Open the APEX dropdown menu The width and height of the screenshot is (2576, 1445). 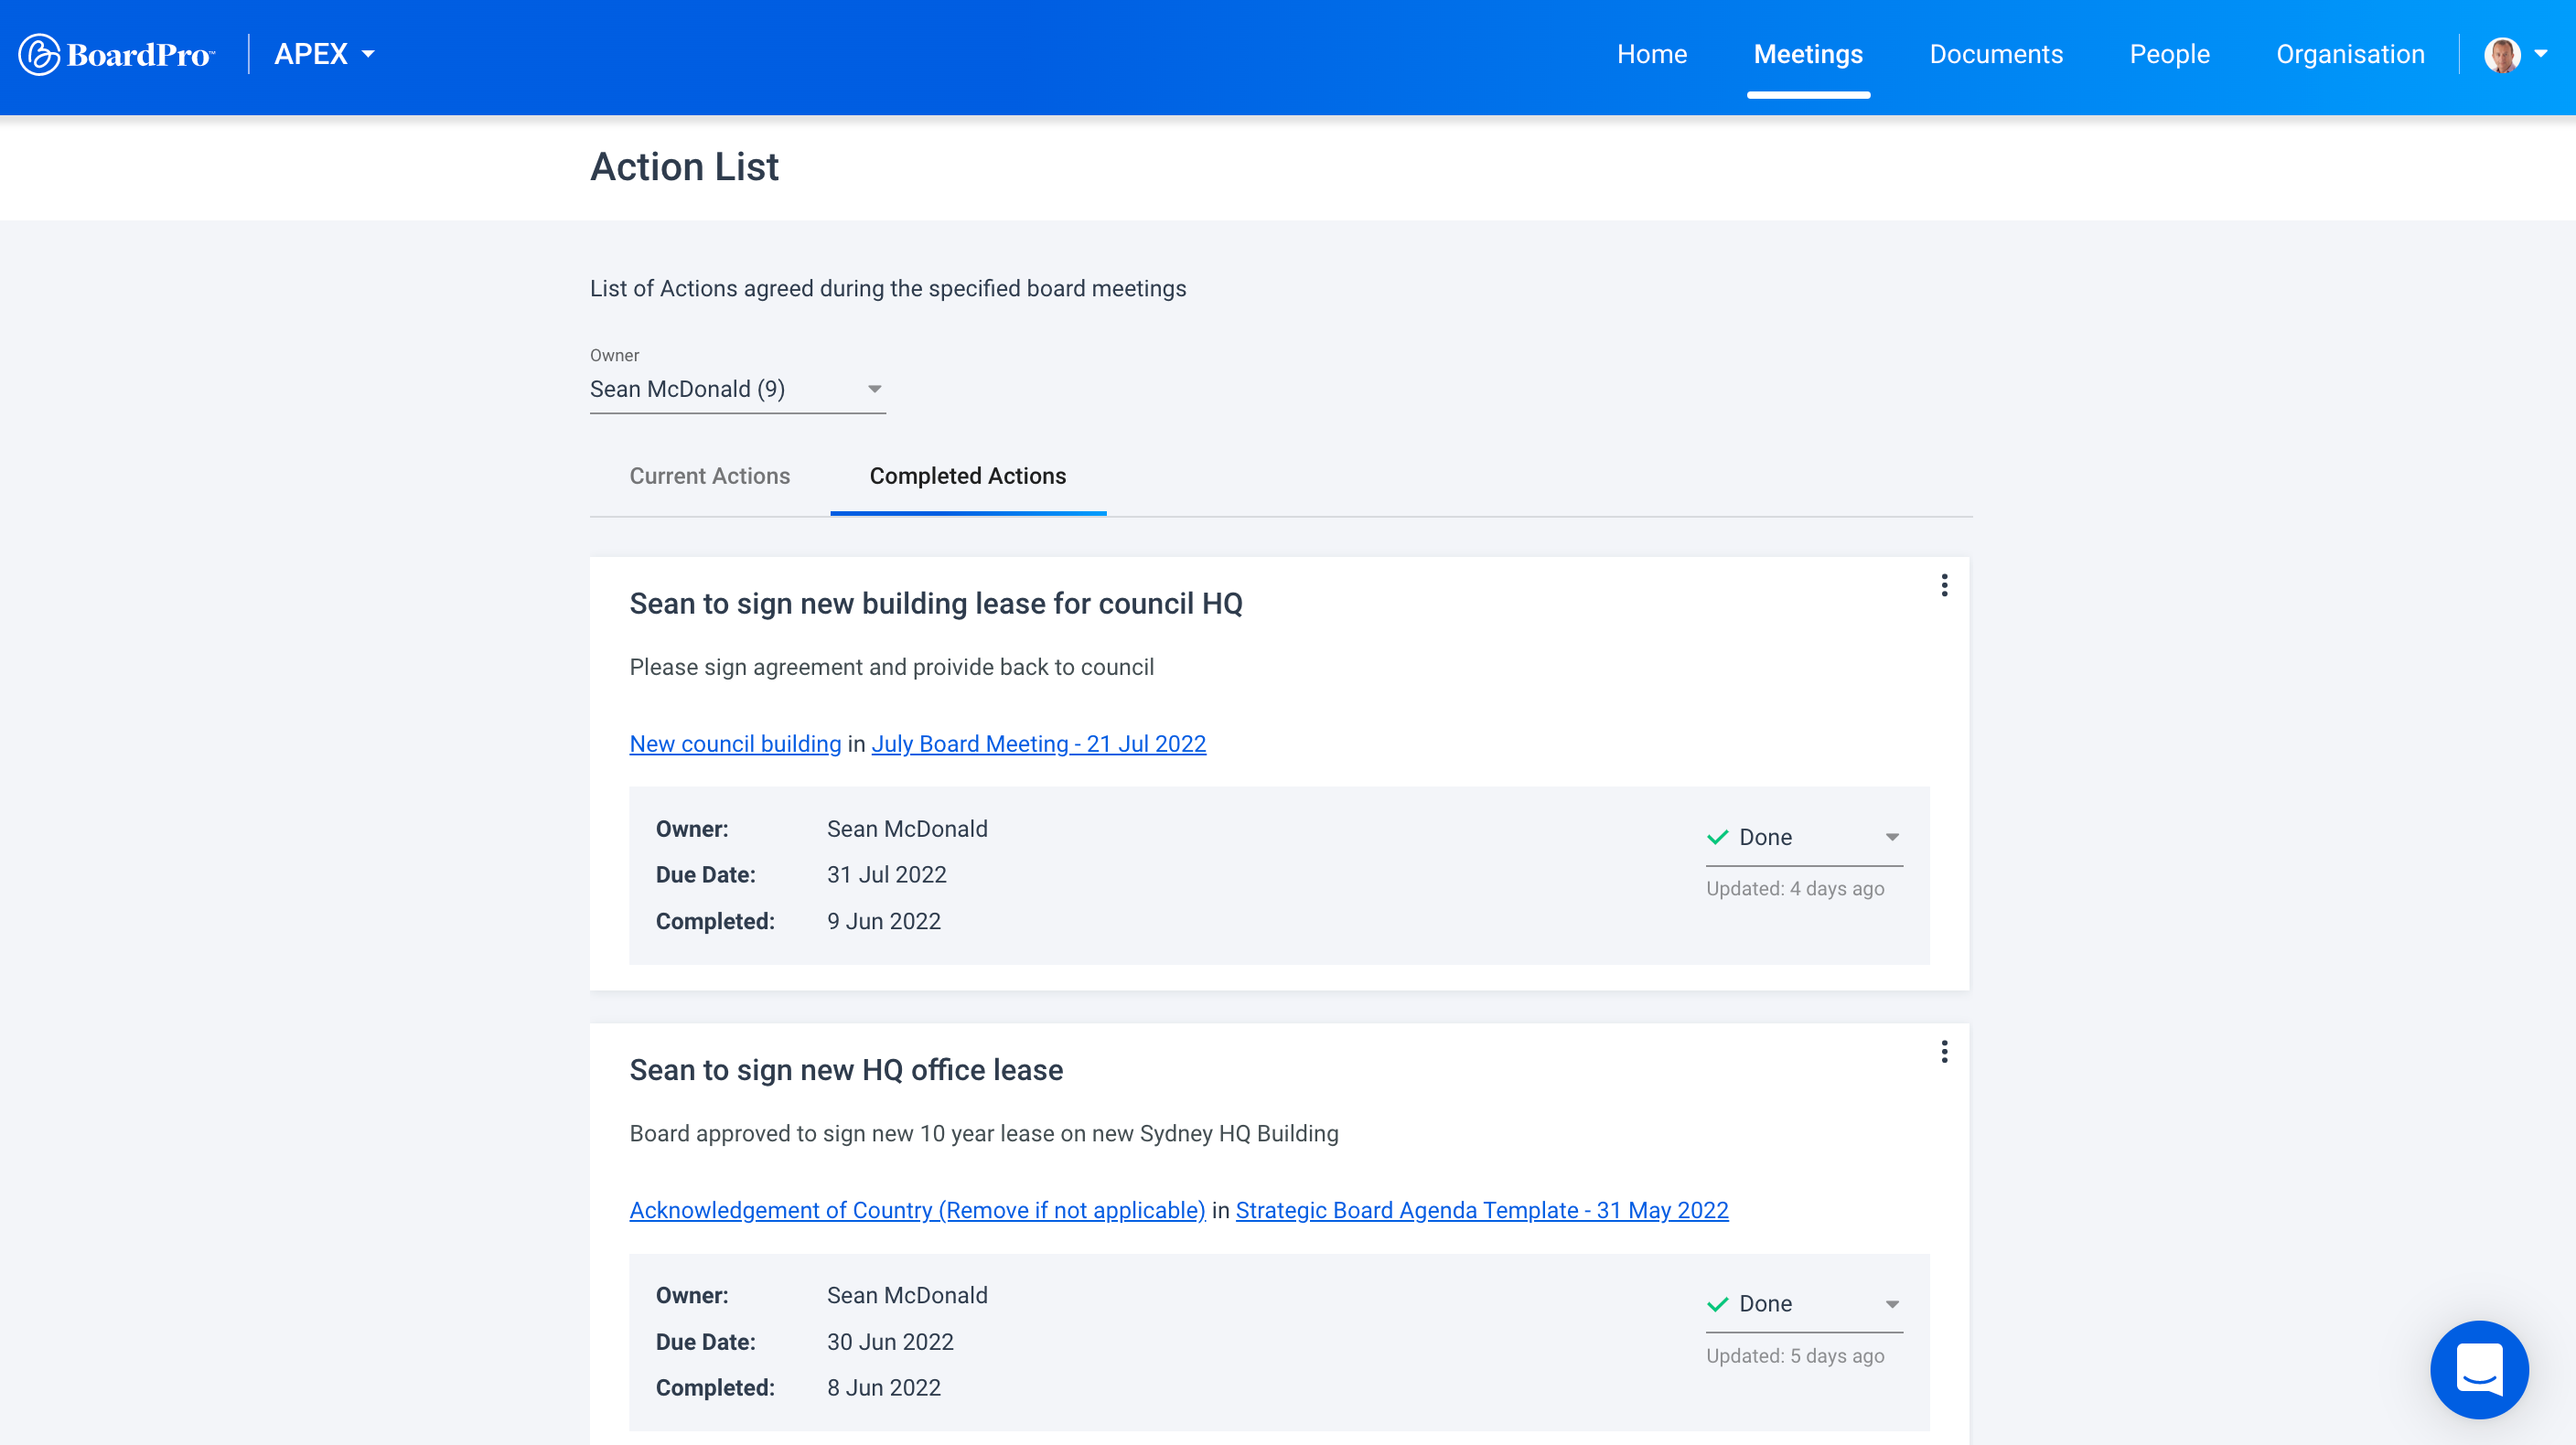(x=326, y=53)
